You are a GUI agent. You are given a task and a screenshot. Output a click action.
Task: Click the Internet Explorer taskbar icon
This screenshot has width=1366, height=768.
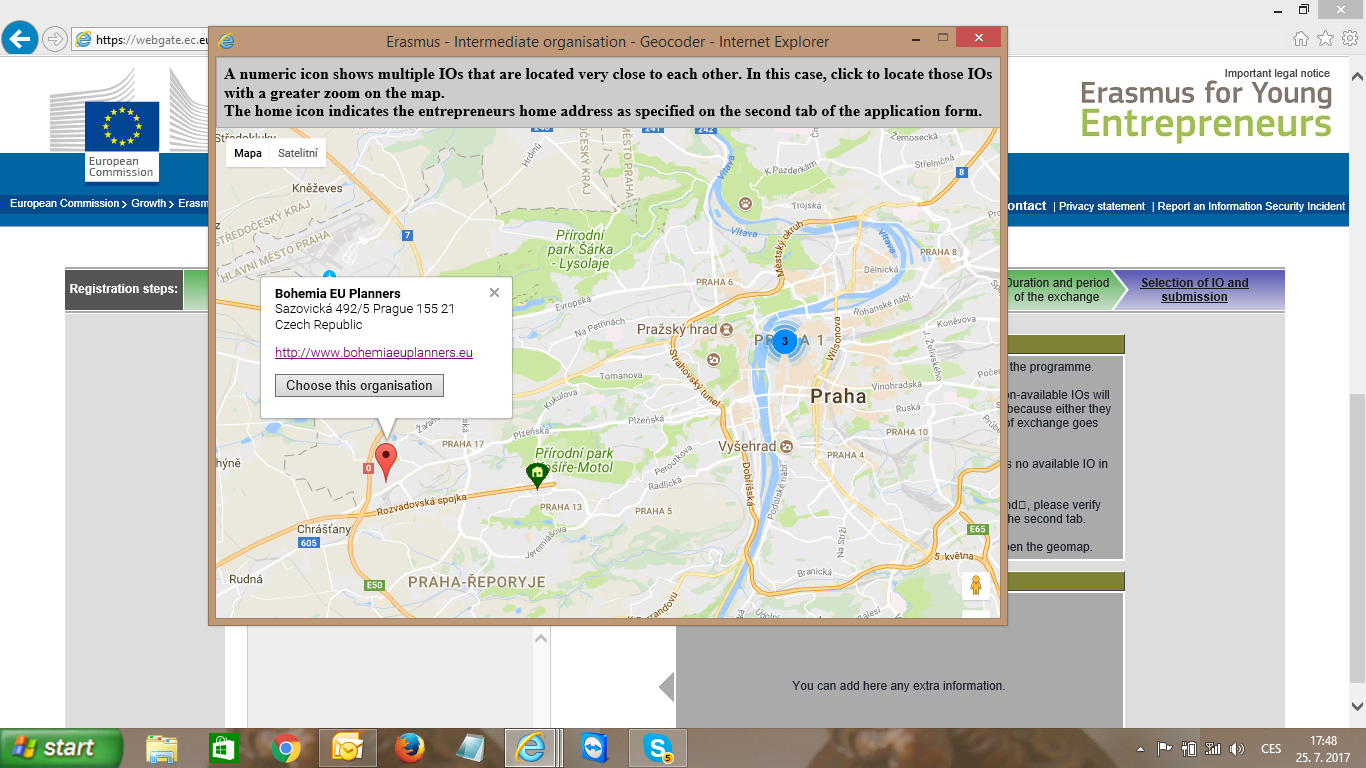(x=529, y=748)
